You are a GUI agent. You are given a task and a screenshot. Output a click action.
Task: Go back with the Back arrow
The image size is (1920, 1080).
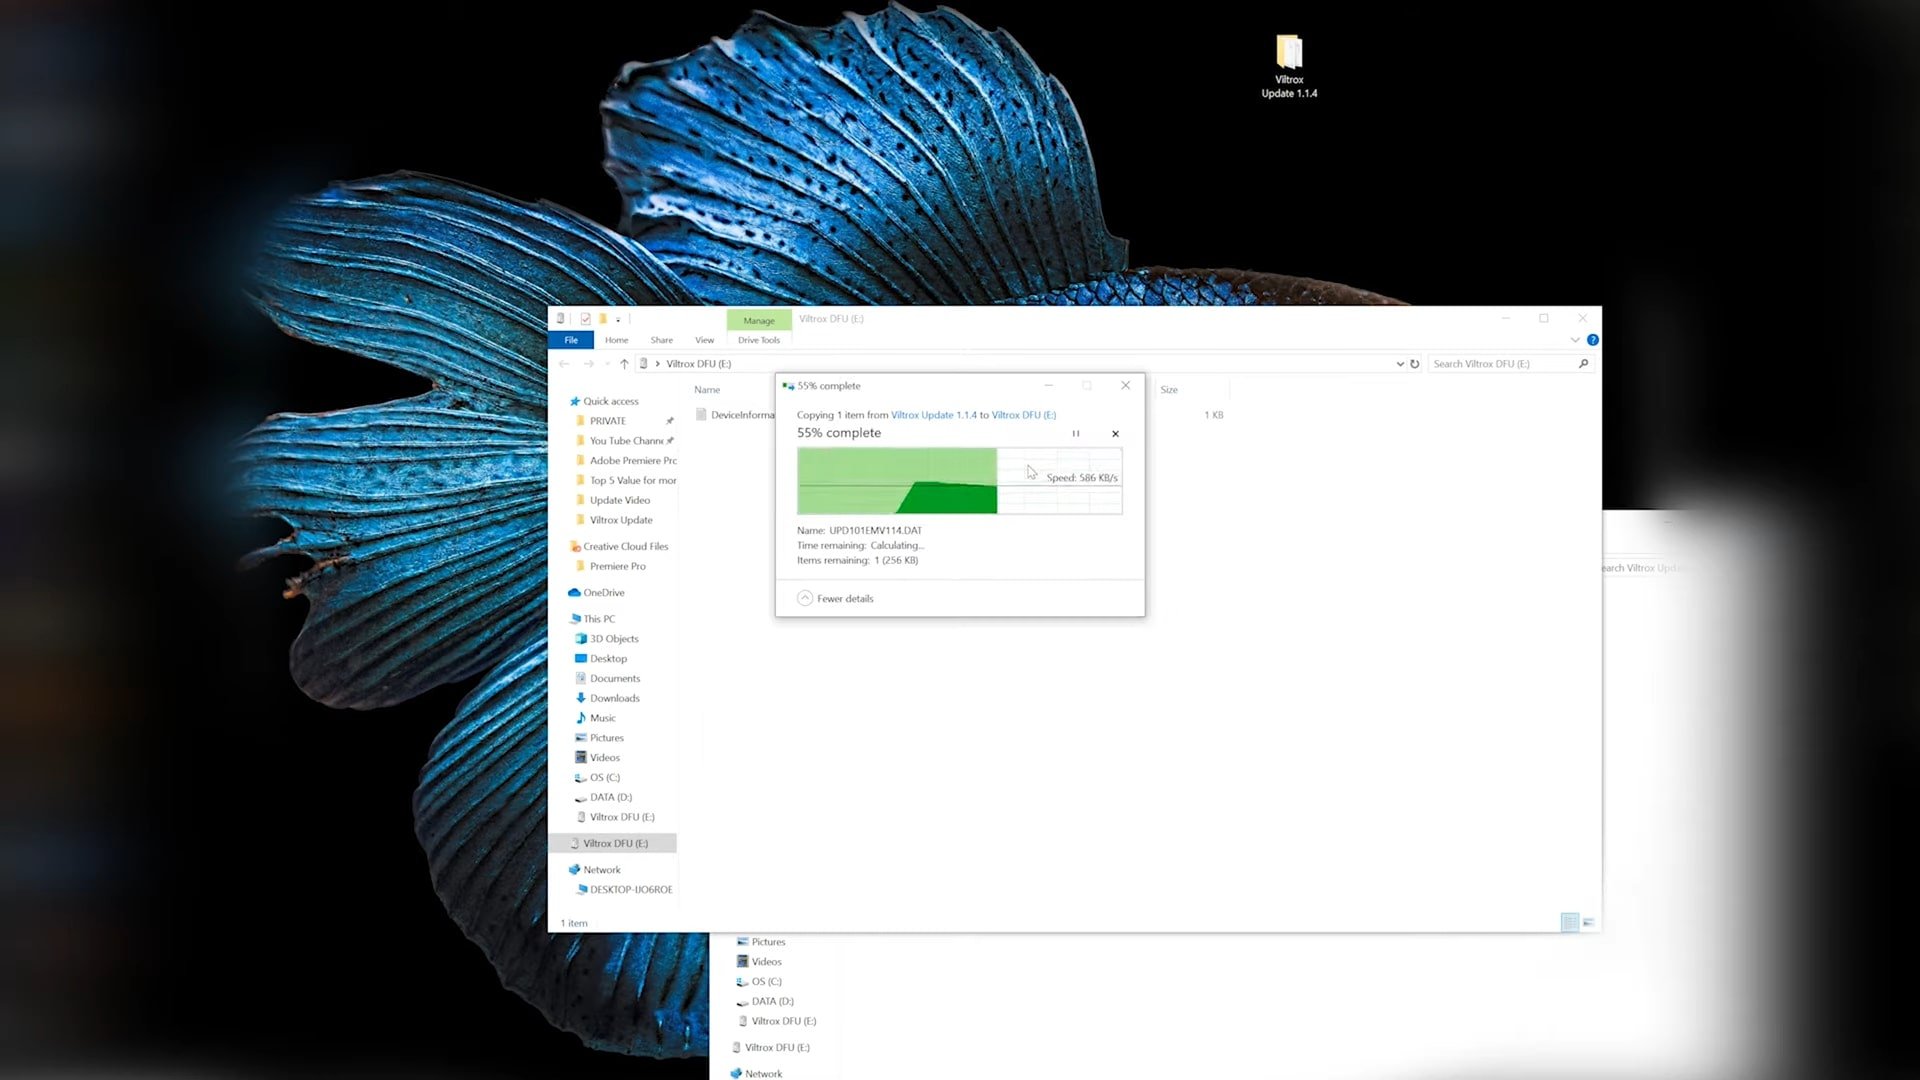[x=565, y=364]
